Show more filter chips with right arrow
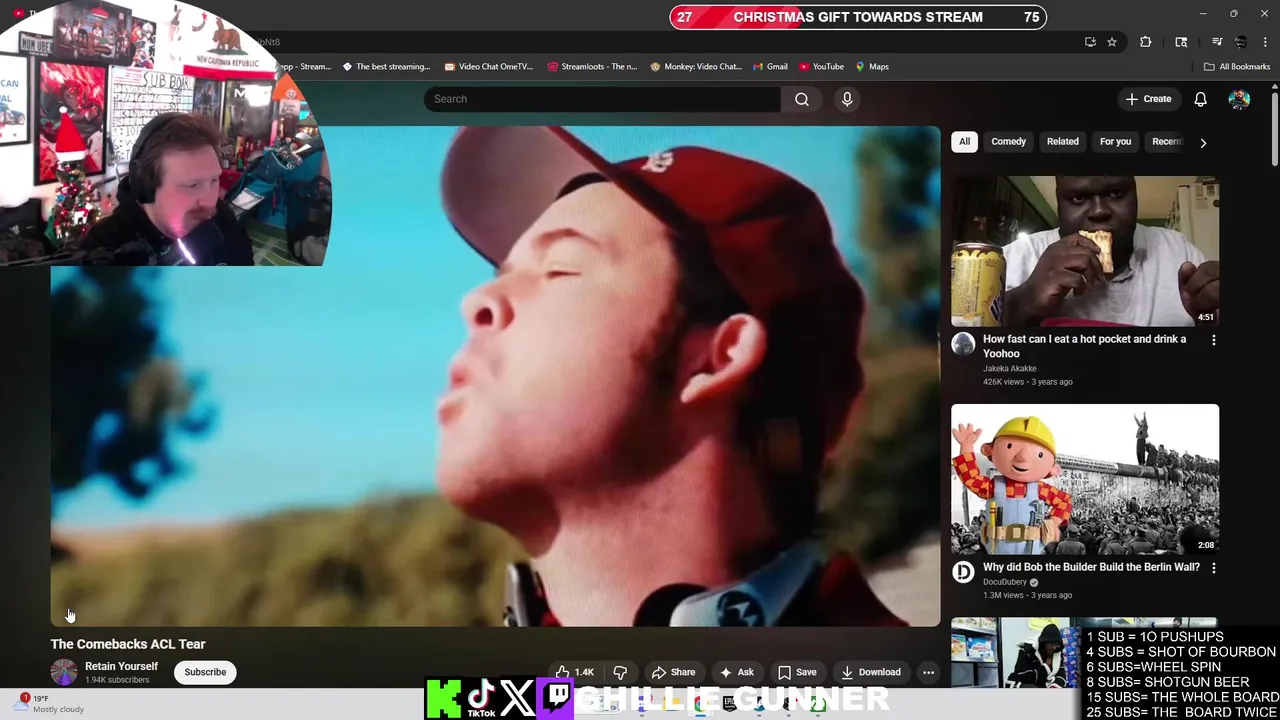1280x720 pixels. pos(1203,143)
